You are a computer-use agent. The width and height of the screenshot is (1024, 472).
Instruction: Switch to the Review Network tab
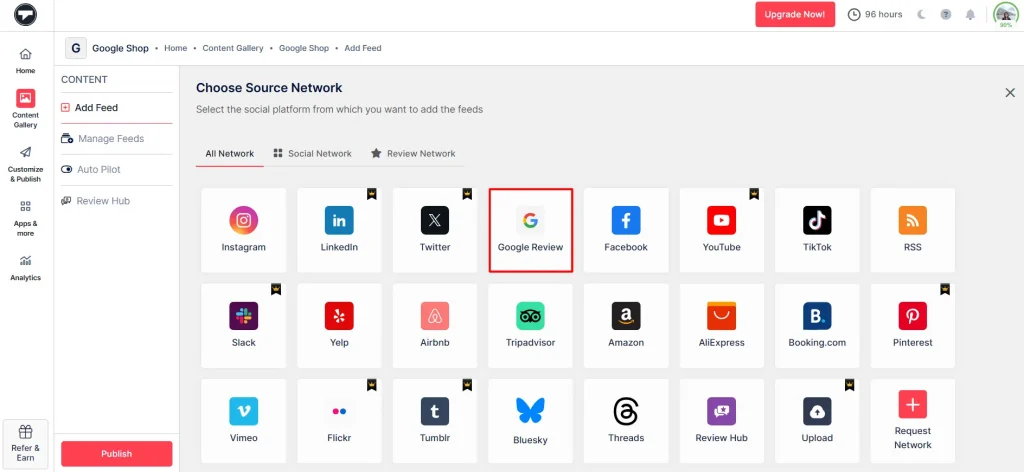coord(412,153)
